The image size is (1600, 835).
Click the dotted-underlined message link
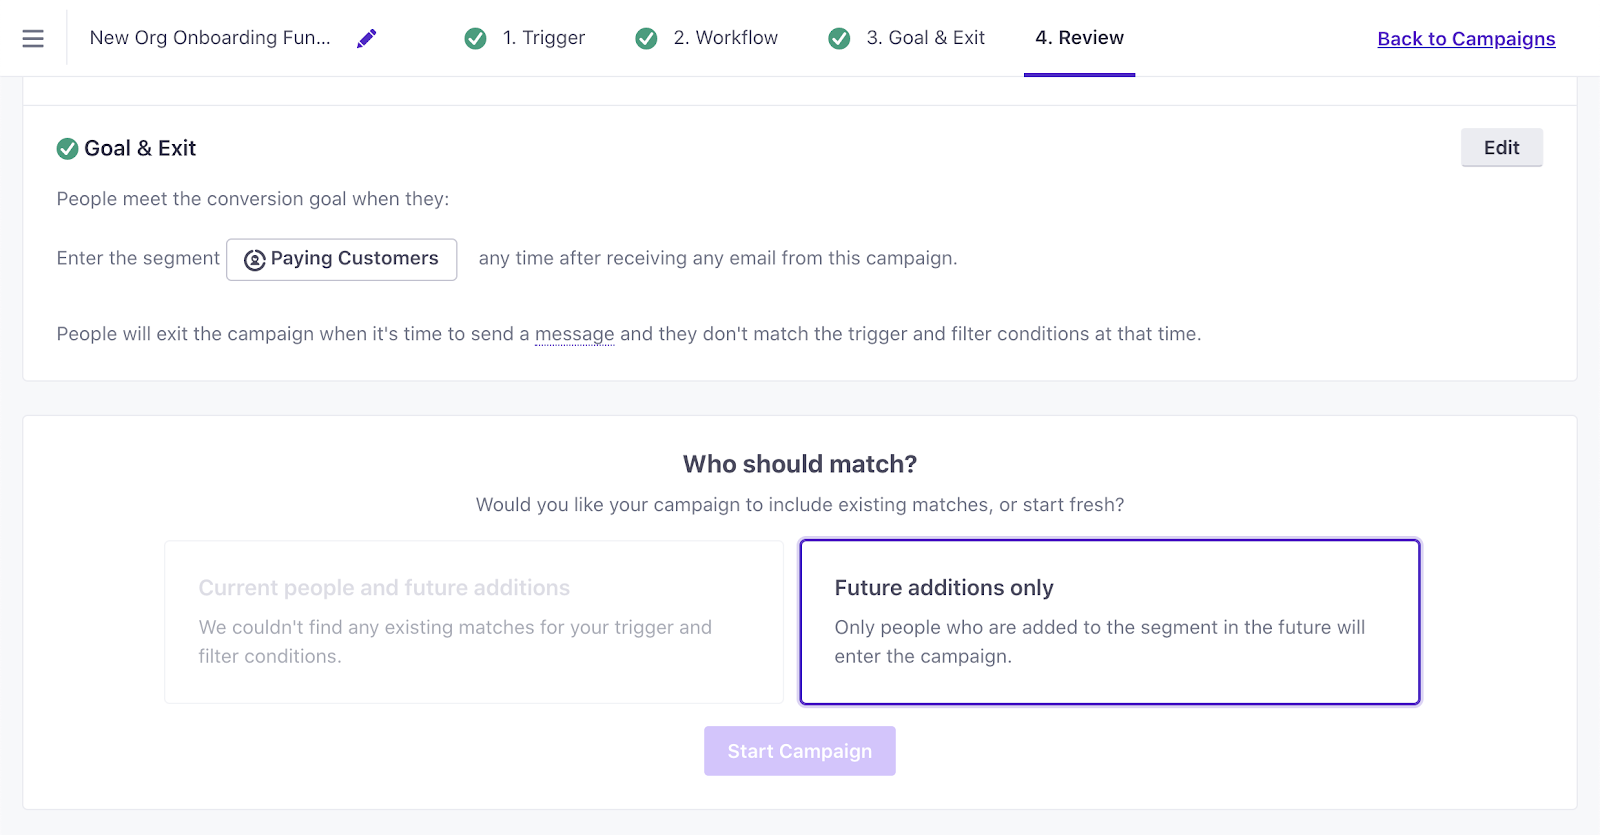(x=574, y=334)
